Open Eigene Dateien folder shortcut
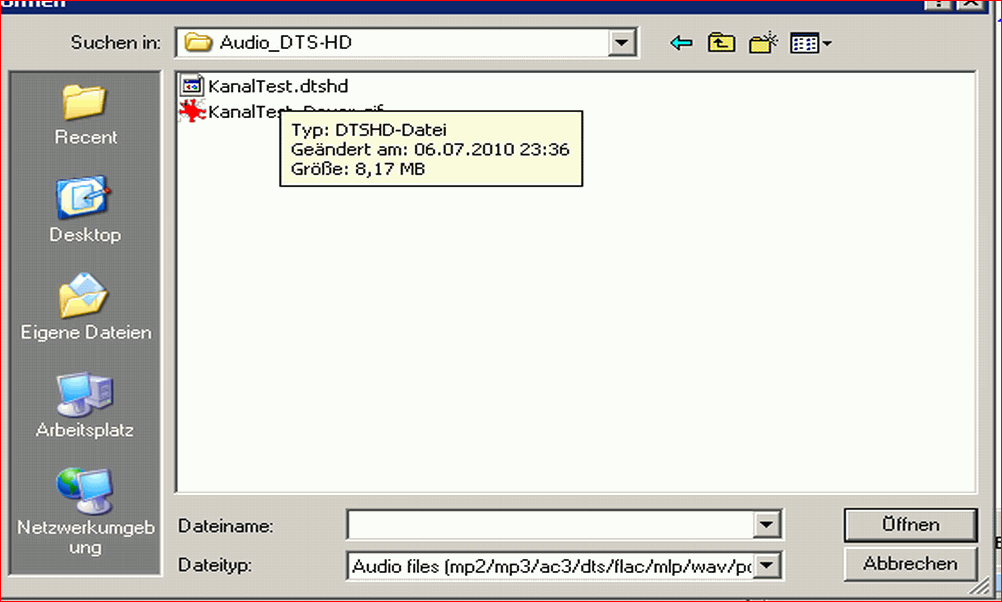The height and width of the screenshot is (602, 1002). pos(86,309)
